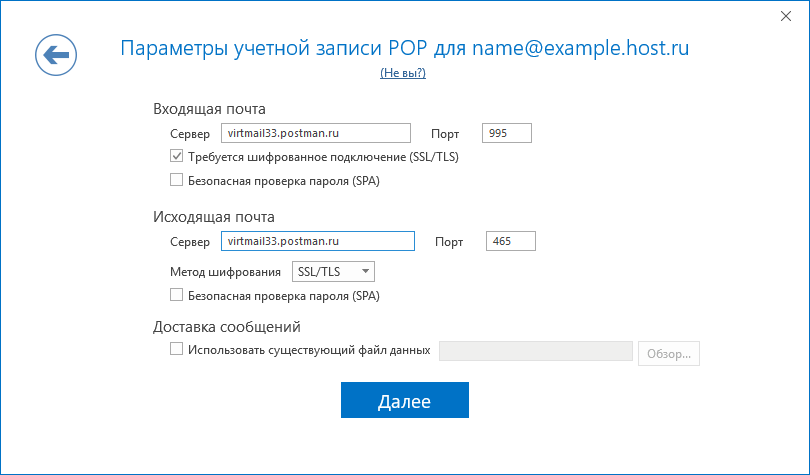Go back using the round arrow button

click(56, 55)
